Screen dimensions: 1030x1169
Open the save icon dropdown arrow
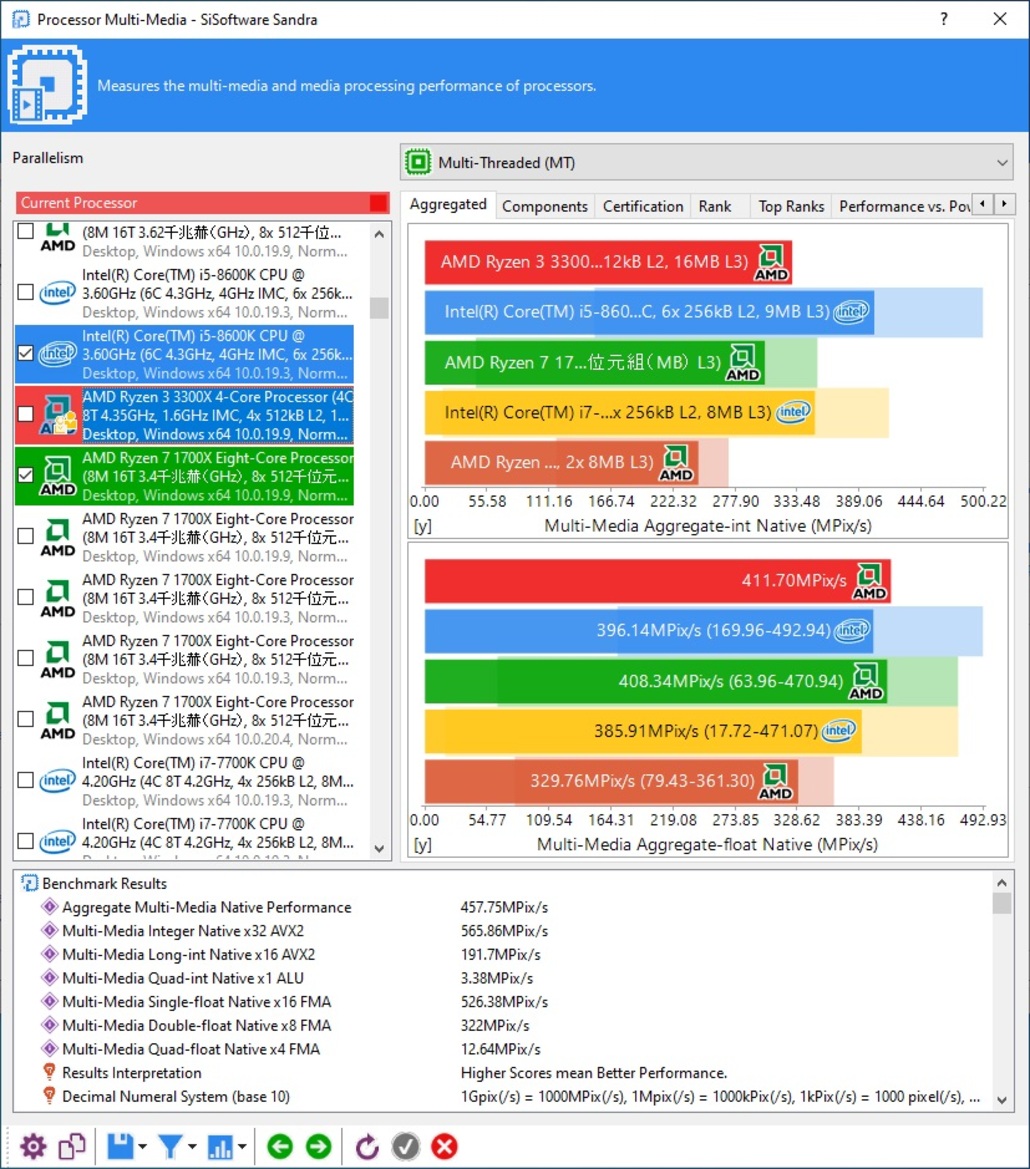point(142,1147)
